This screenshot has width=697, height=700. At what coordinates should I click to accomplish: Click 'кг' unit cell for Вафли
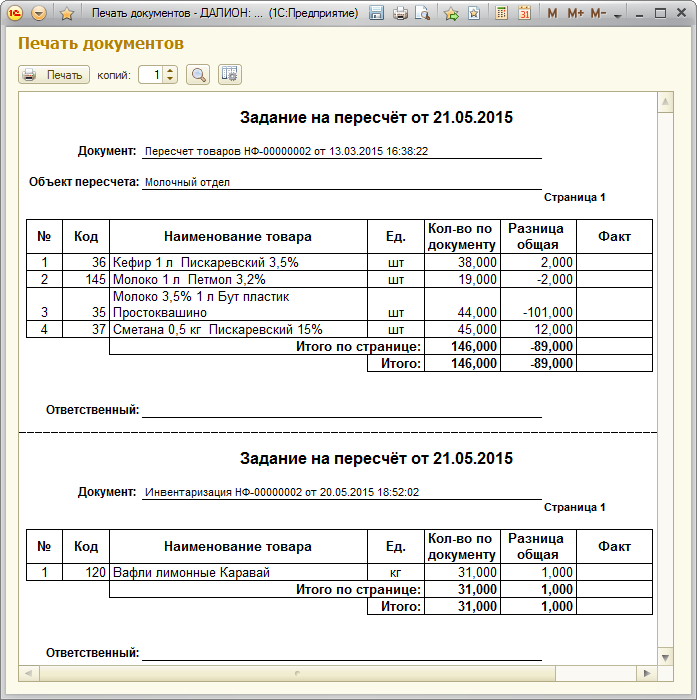pyautogui.click(x=396, y=572)
